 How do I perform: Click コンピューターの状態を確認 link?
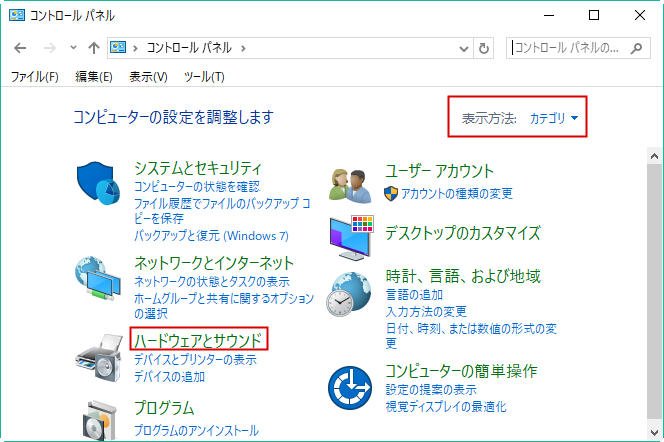(x=197, y=186)
